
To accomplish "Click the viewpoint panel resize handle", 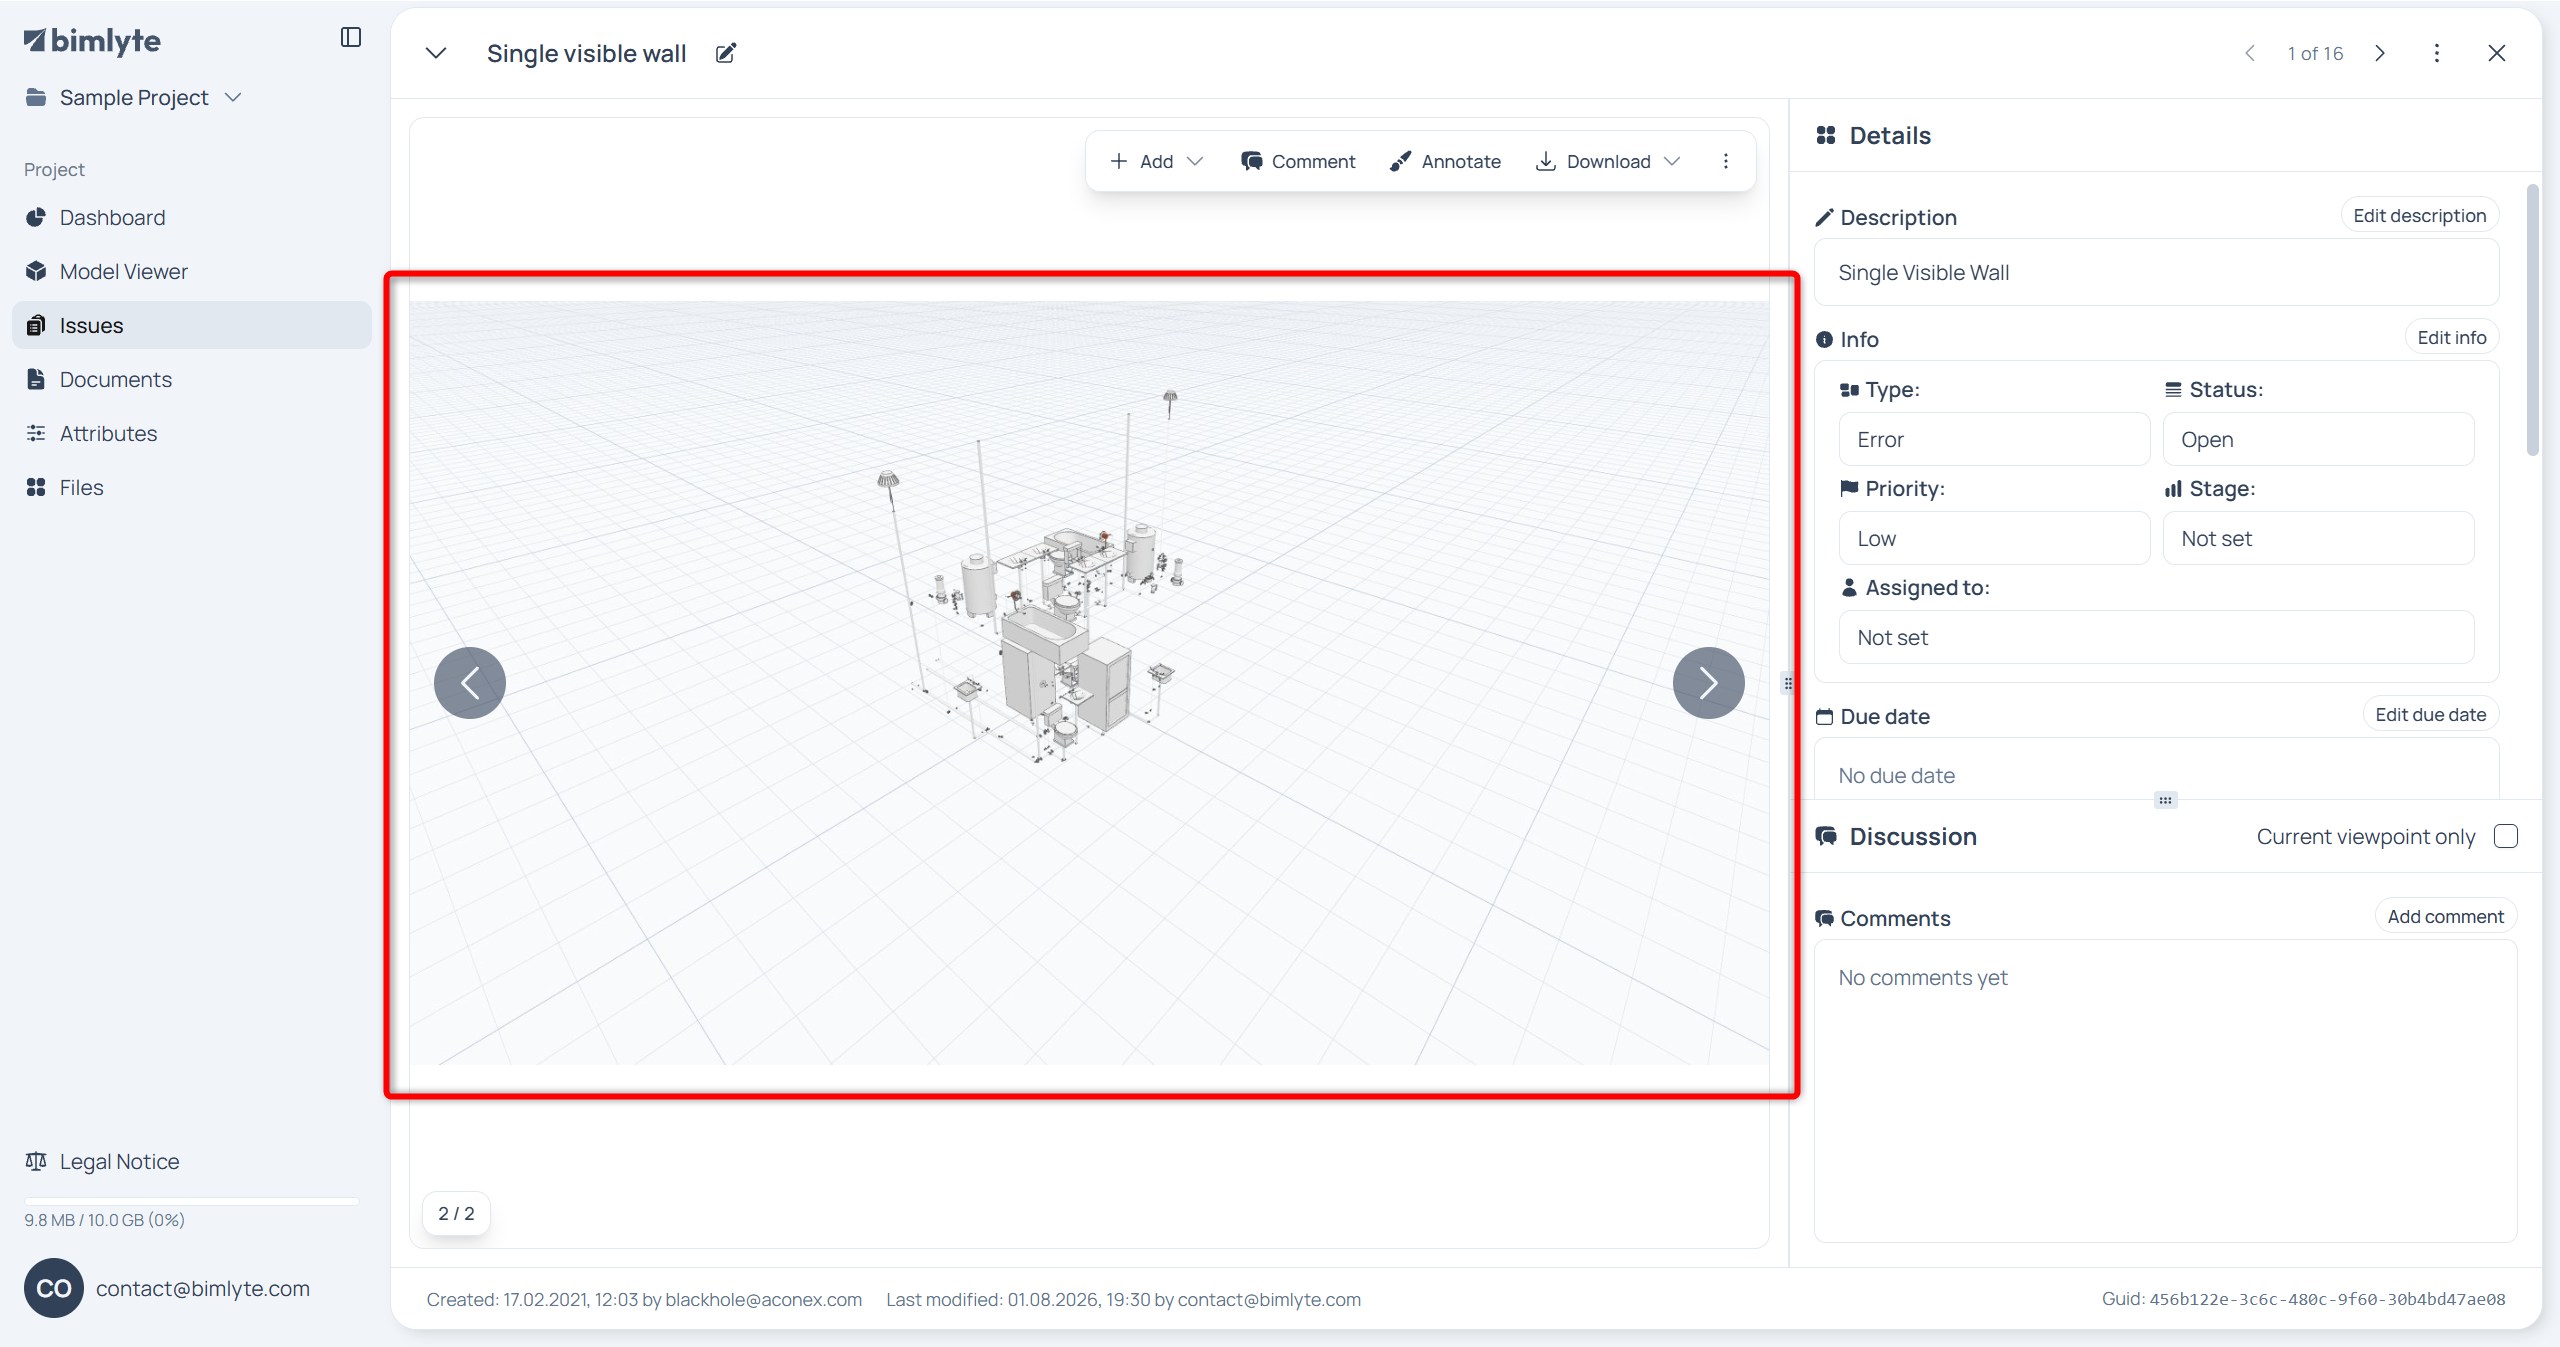I will click(x=1788, y=683).
